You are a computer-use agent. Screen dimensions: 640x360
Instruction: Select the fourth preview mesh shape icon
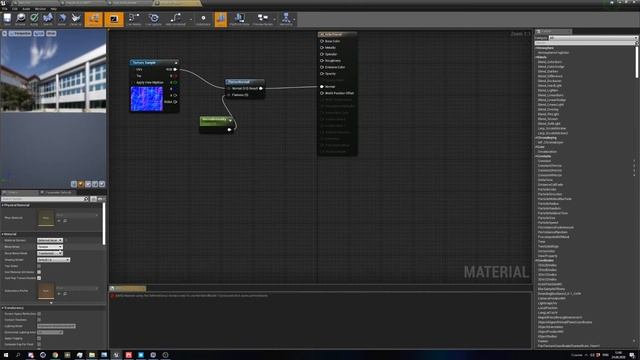[95, 184]
